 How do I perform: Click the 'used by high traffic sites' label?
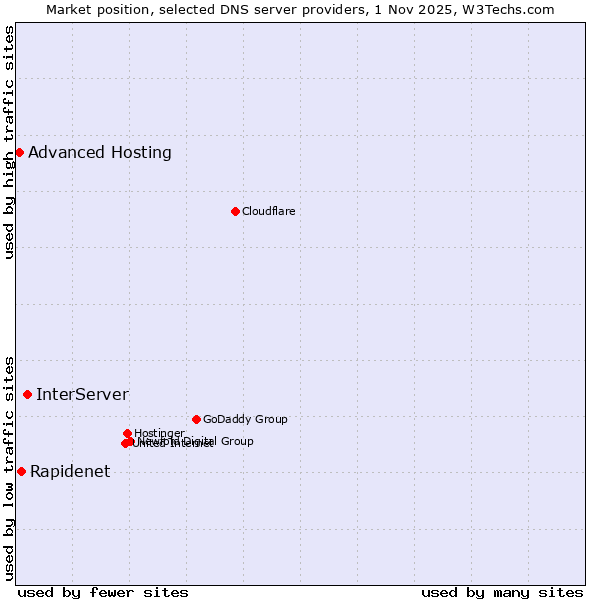[x=9, y=142]
